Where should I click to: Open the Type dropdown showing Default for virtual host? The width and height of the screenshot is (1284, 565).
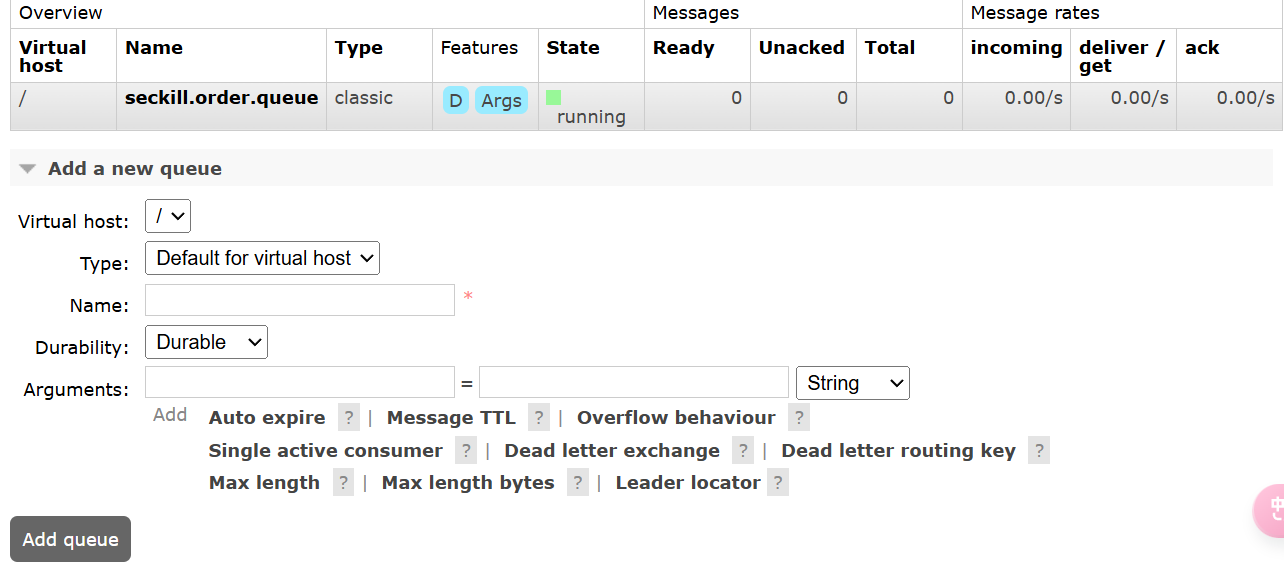pos(262,258)
